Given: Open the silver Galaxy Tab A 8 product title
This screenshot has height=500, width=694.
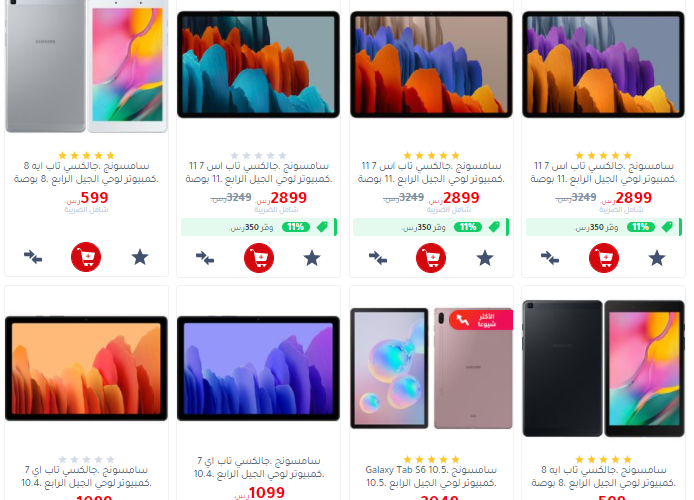Looking at the screenshot, I should [86, 172].
